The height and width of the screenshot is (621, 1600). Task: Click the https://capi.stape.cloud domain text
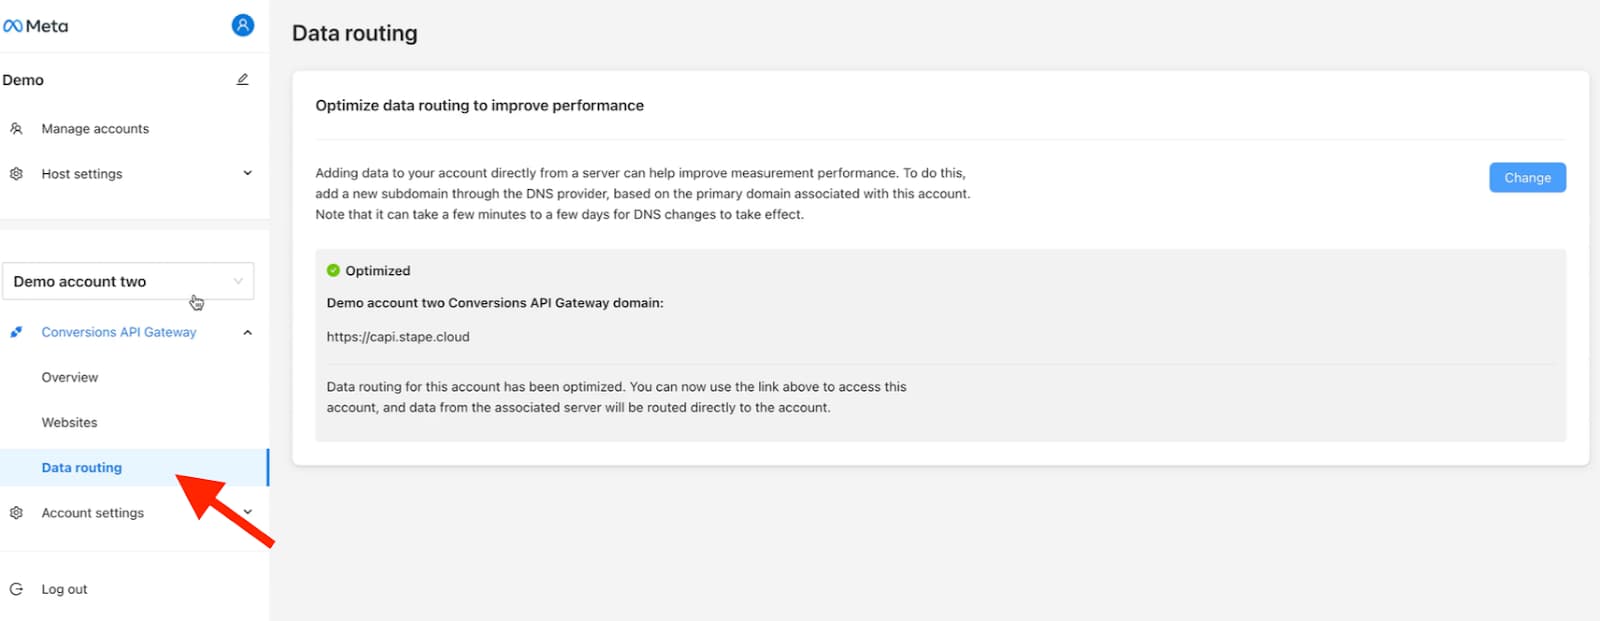click(x=398, y=337)
